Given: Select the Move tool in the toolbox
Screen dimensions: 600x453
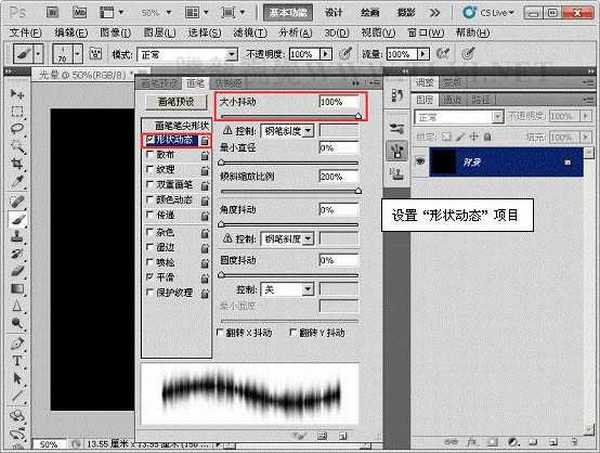Looking at the screenshot, I should click(17, 92).
